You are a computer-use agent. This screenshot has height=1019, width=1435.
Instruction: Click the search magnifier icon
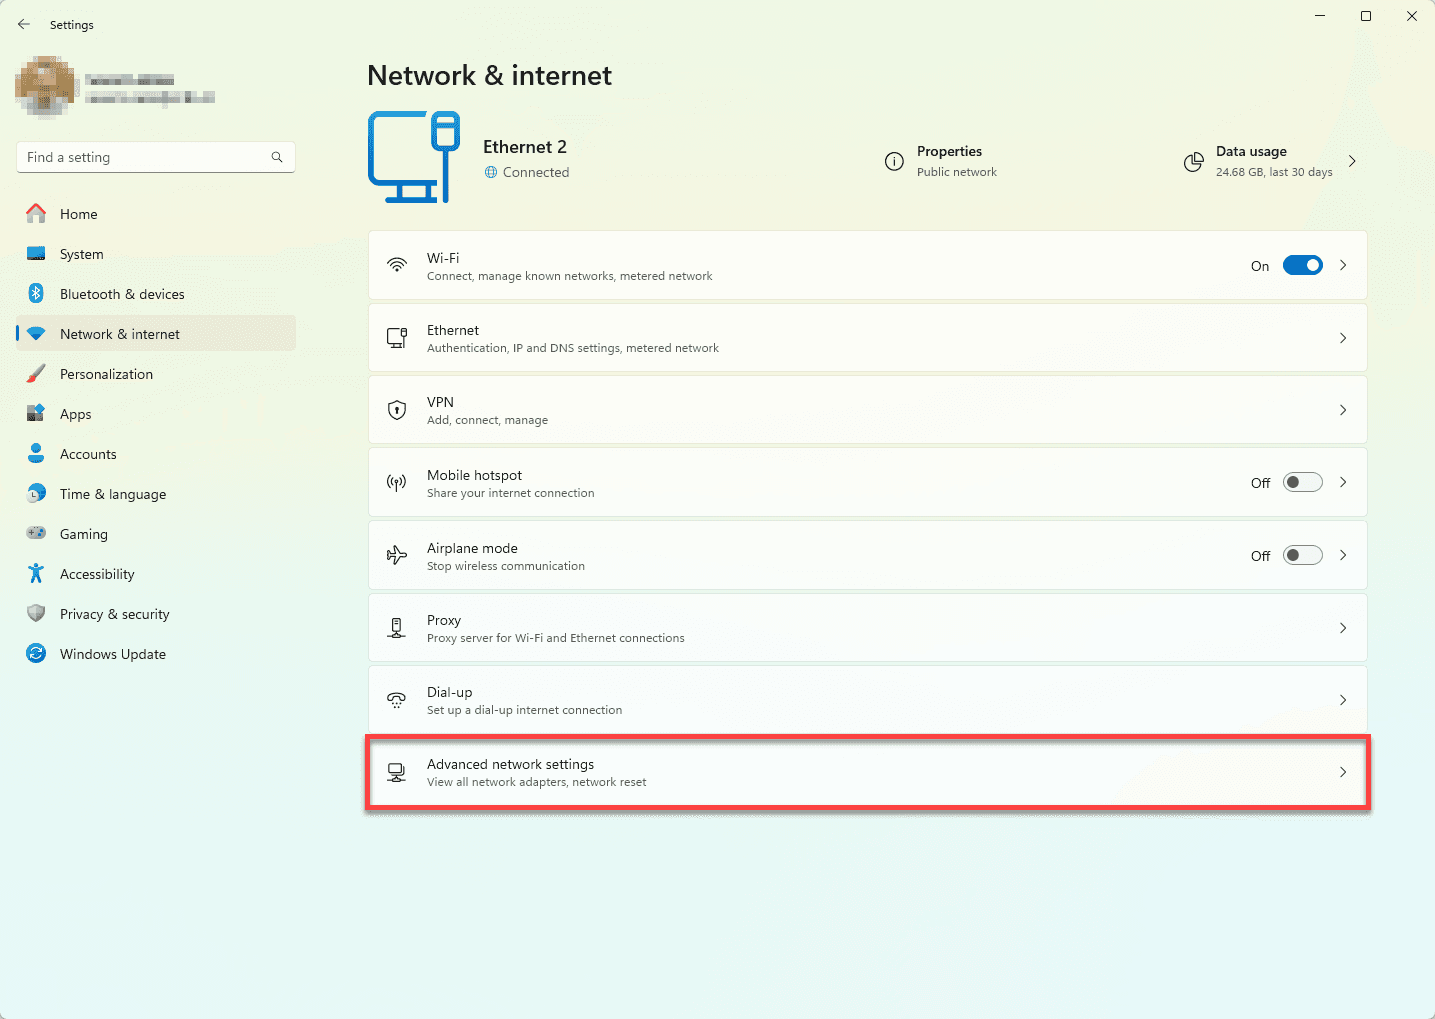277,157
